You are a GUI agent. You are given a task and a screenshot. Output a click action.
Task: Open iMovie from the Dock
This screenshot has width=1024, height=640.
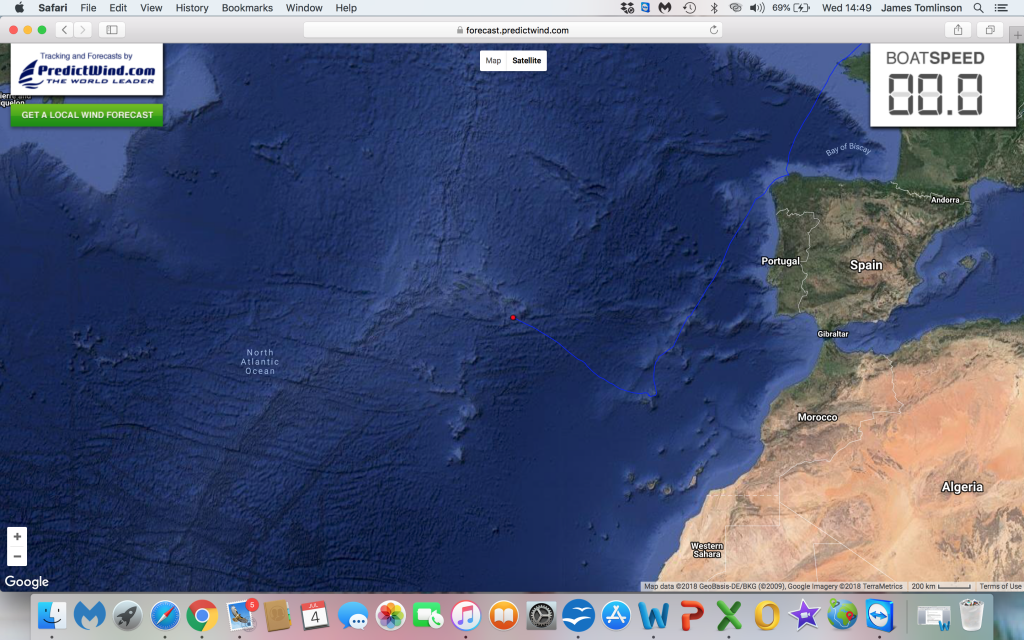(805, 615)
